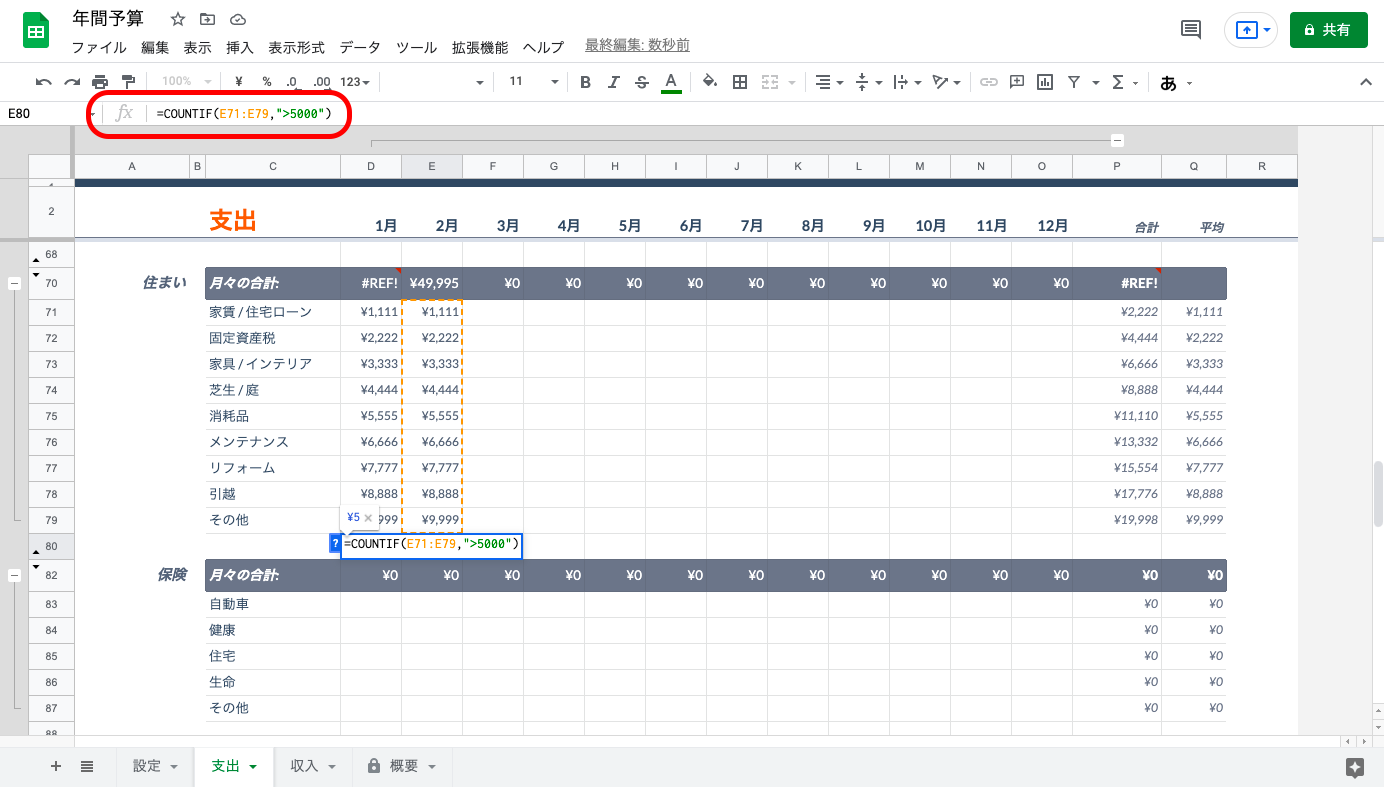The width and height of the screenshot is (1384, 787).
Task: Add a new sheet with plus
Action: [56, 766]
